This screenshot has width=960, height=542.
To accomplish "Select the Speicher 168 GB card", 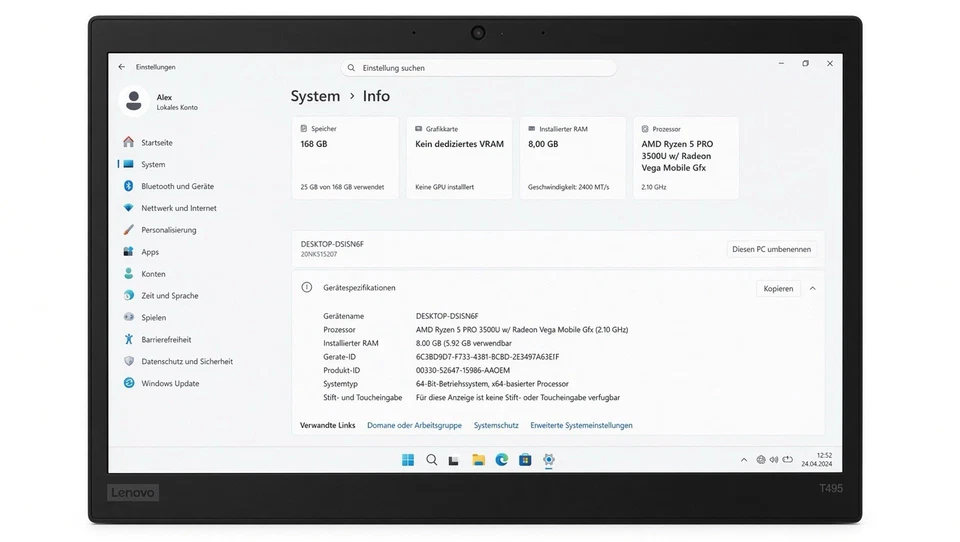I will 345,158.
